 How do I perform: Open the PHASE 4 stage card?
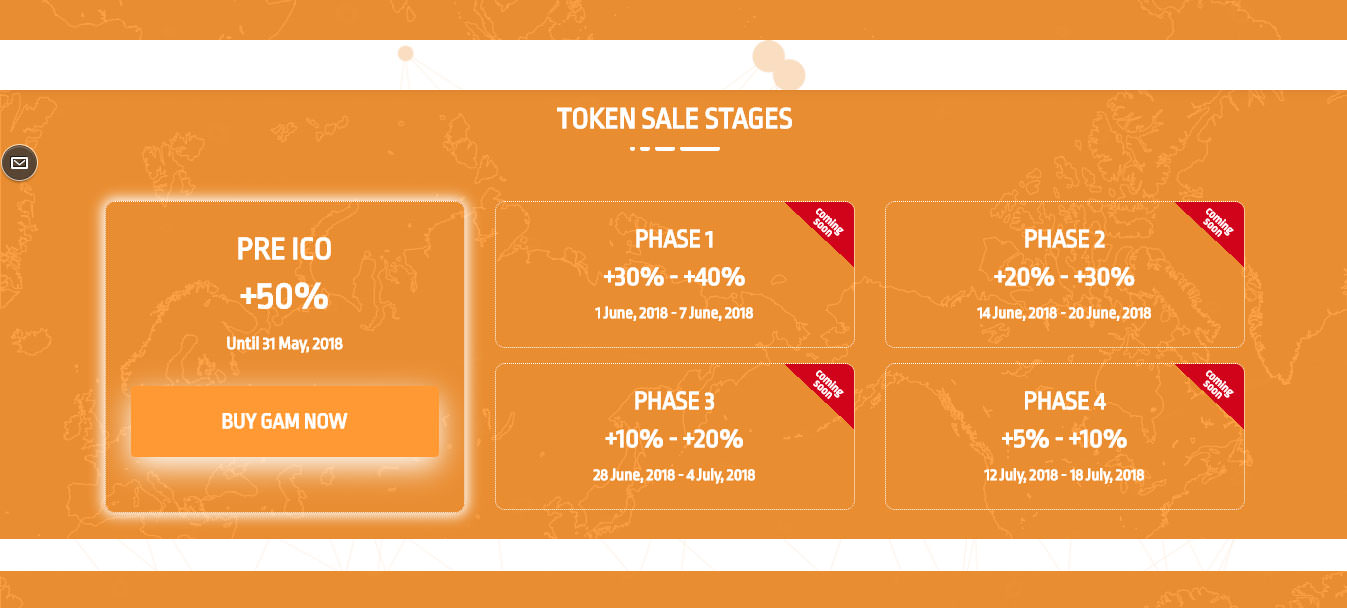coord(1064,437)
